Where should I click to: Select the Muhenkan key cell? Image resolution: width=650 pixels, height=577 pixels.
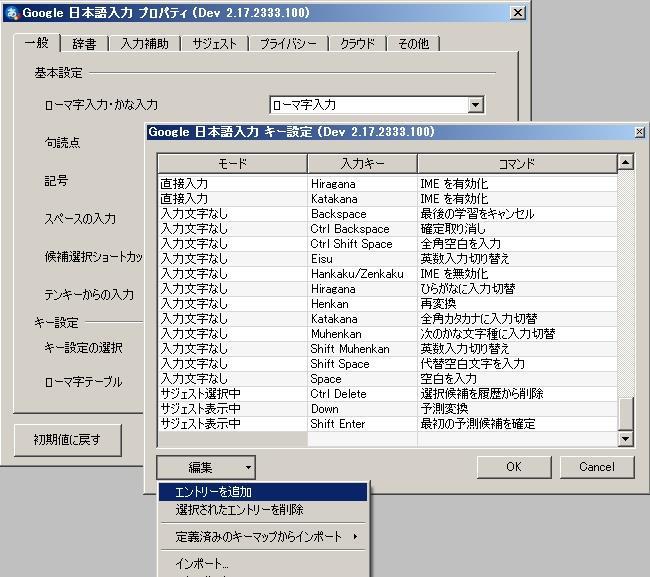point(362,334)
